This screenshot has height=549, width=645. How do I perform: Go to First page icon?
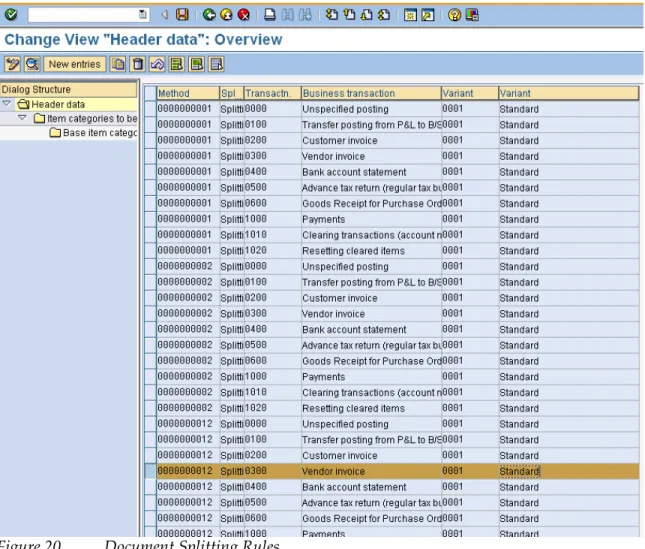[x=332, y=15]
